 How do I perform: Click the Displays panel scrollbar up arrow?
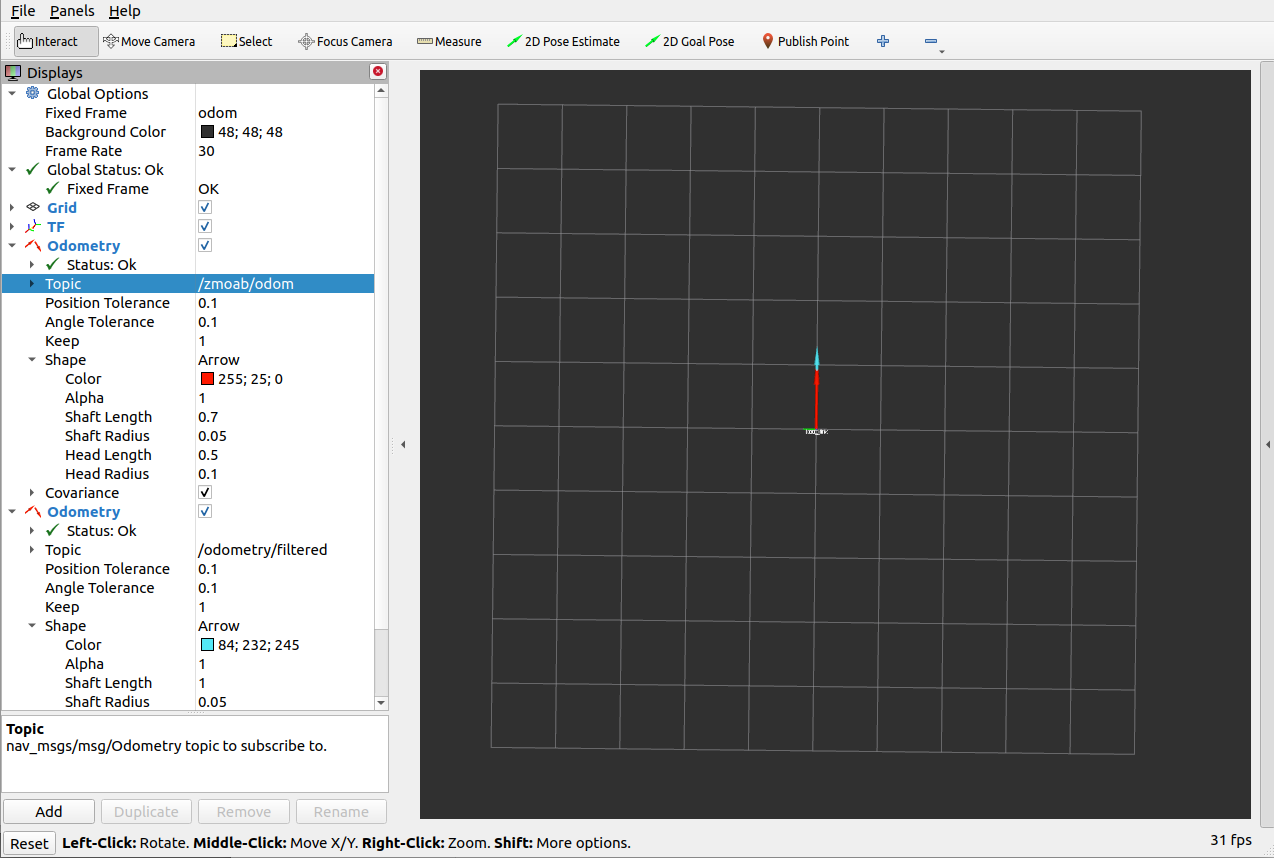[x=381, y=90]
